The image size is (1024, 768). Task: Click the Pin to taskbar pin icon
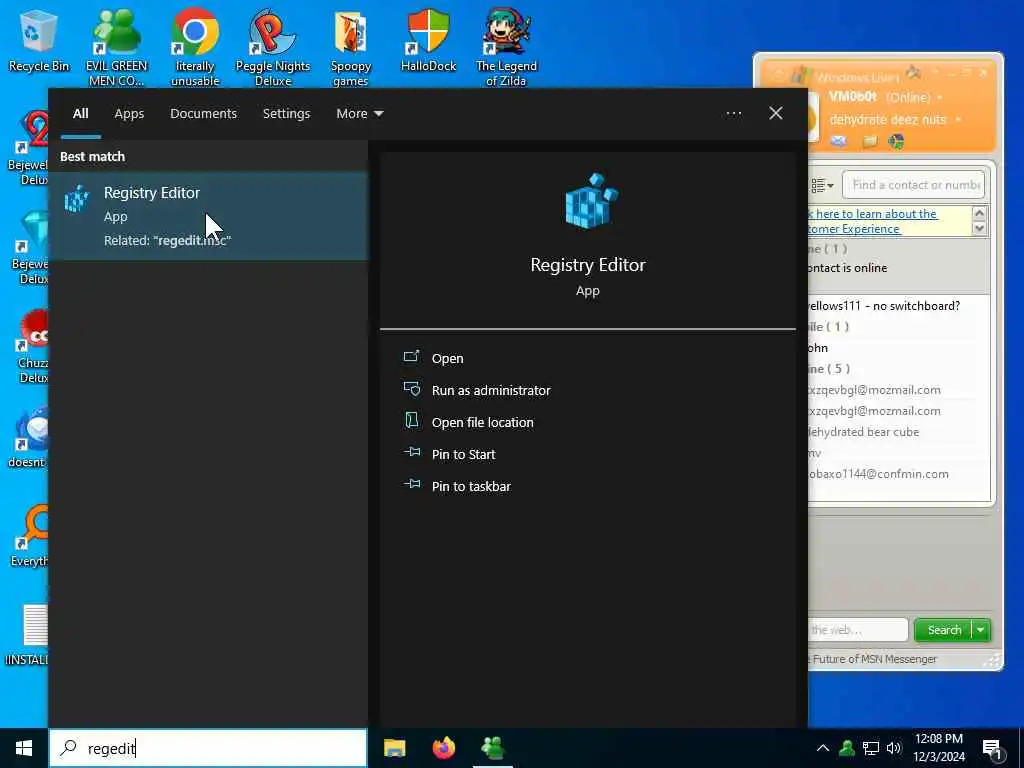(411, 484)
